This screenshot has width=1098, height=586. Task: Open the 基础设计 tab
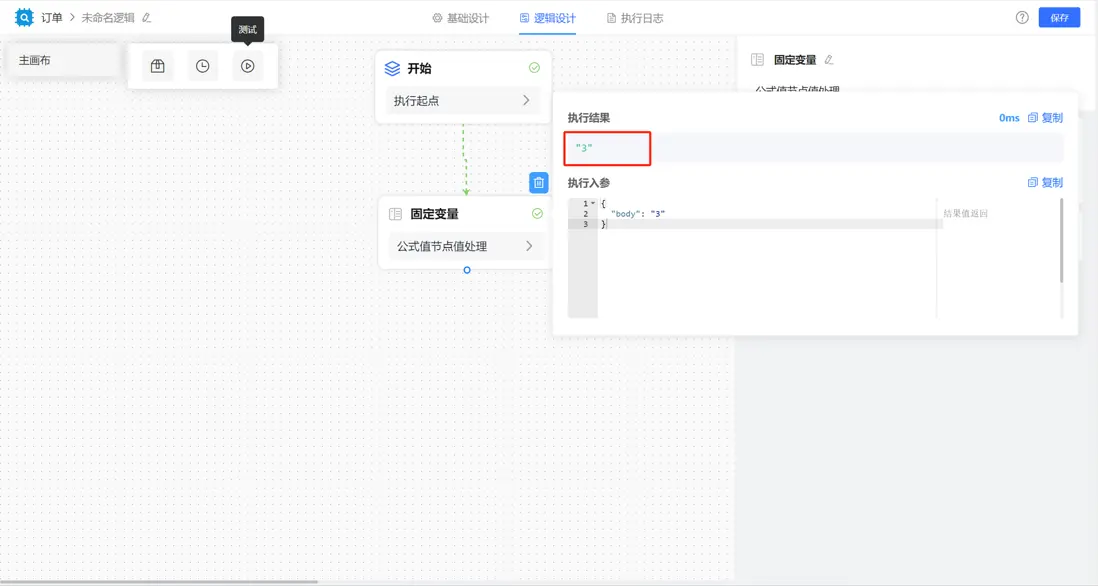click(460, 17)
